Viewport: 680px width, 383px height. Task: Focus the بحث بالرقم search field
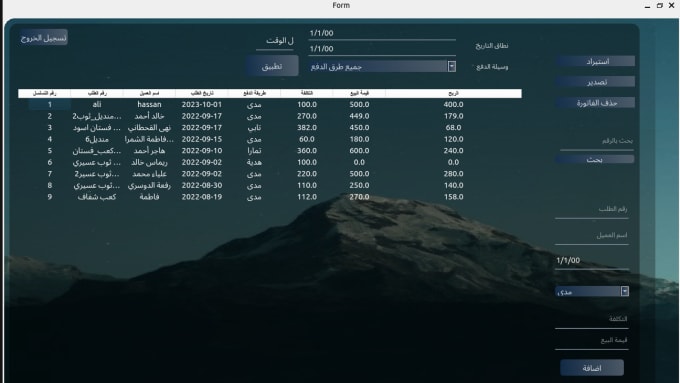pyautogui.click(x=597, y=141)
